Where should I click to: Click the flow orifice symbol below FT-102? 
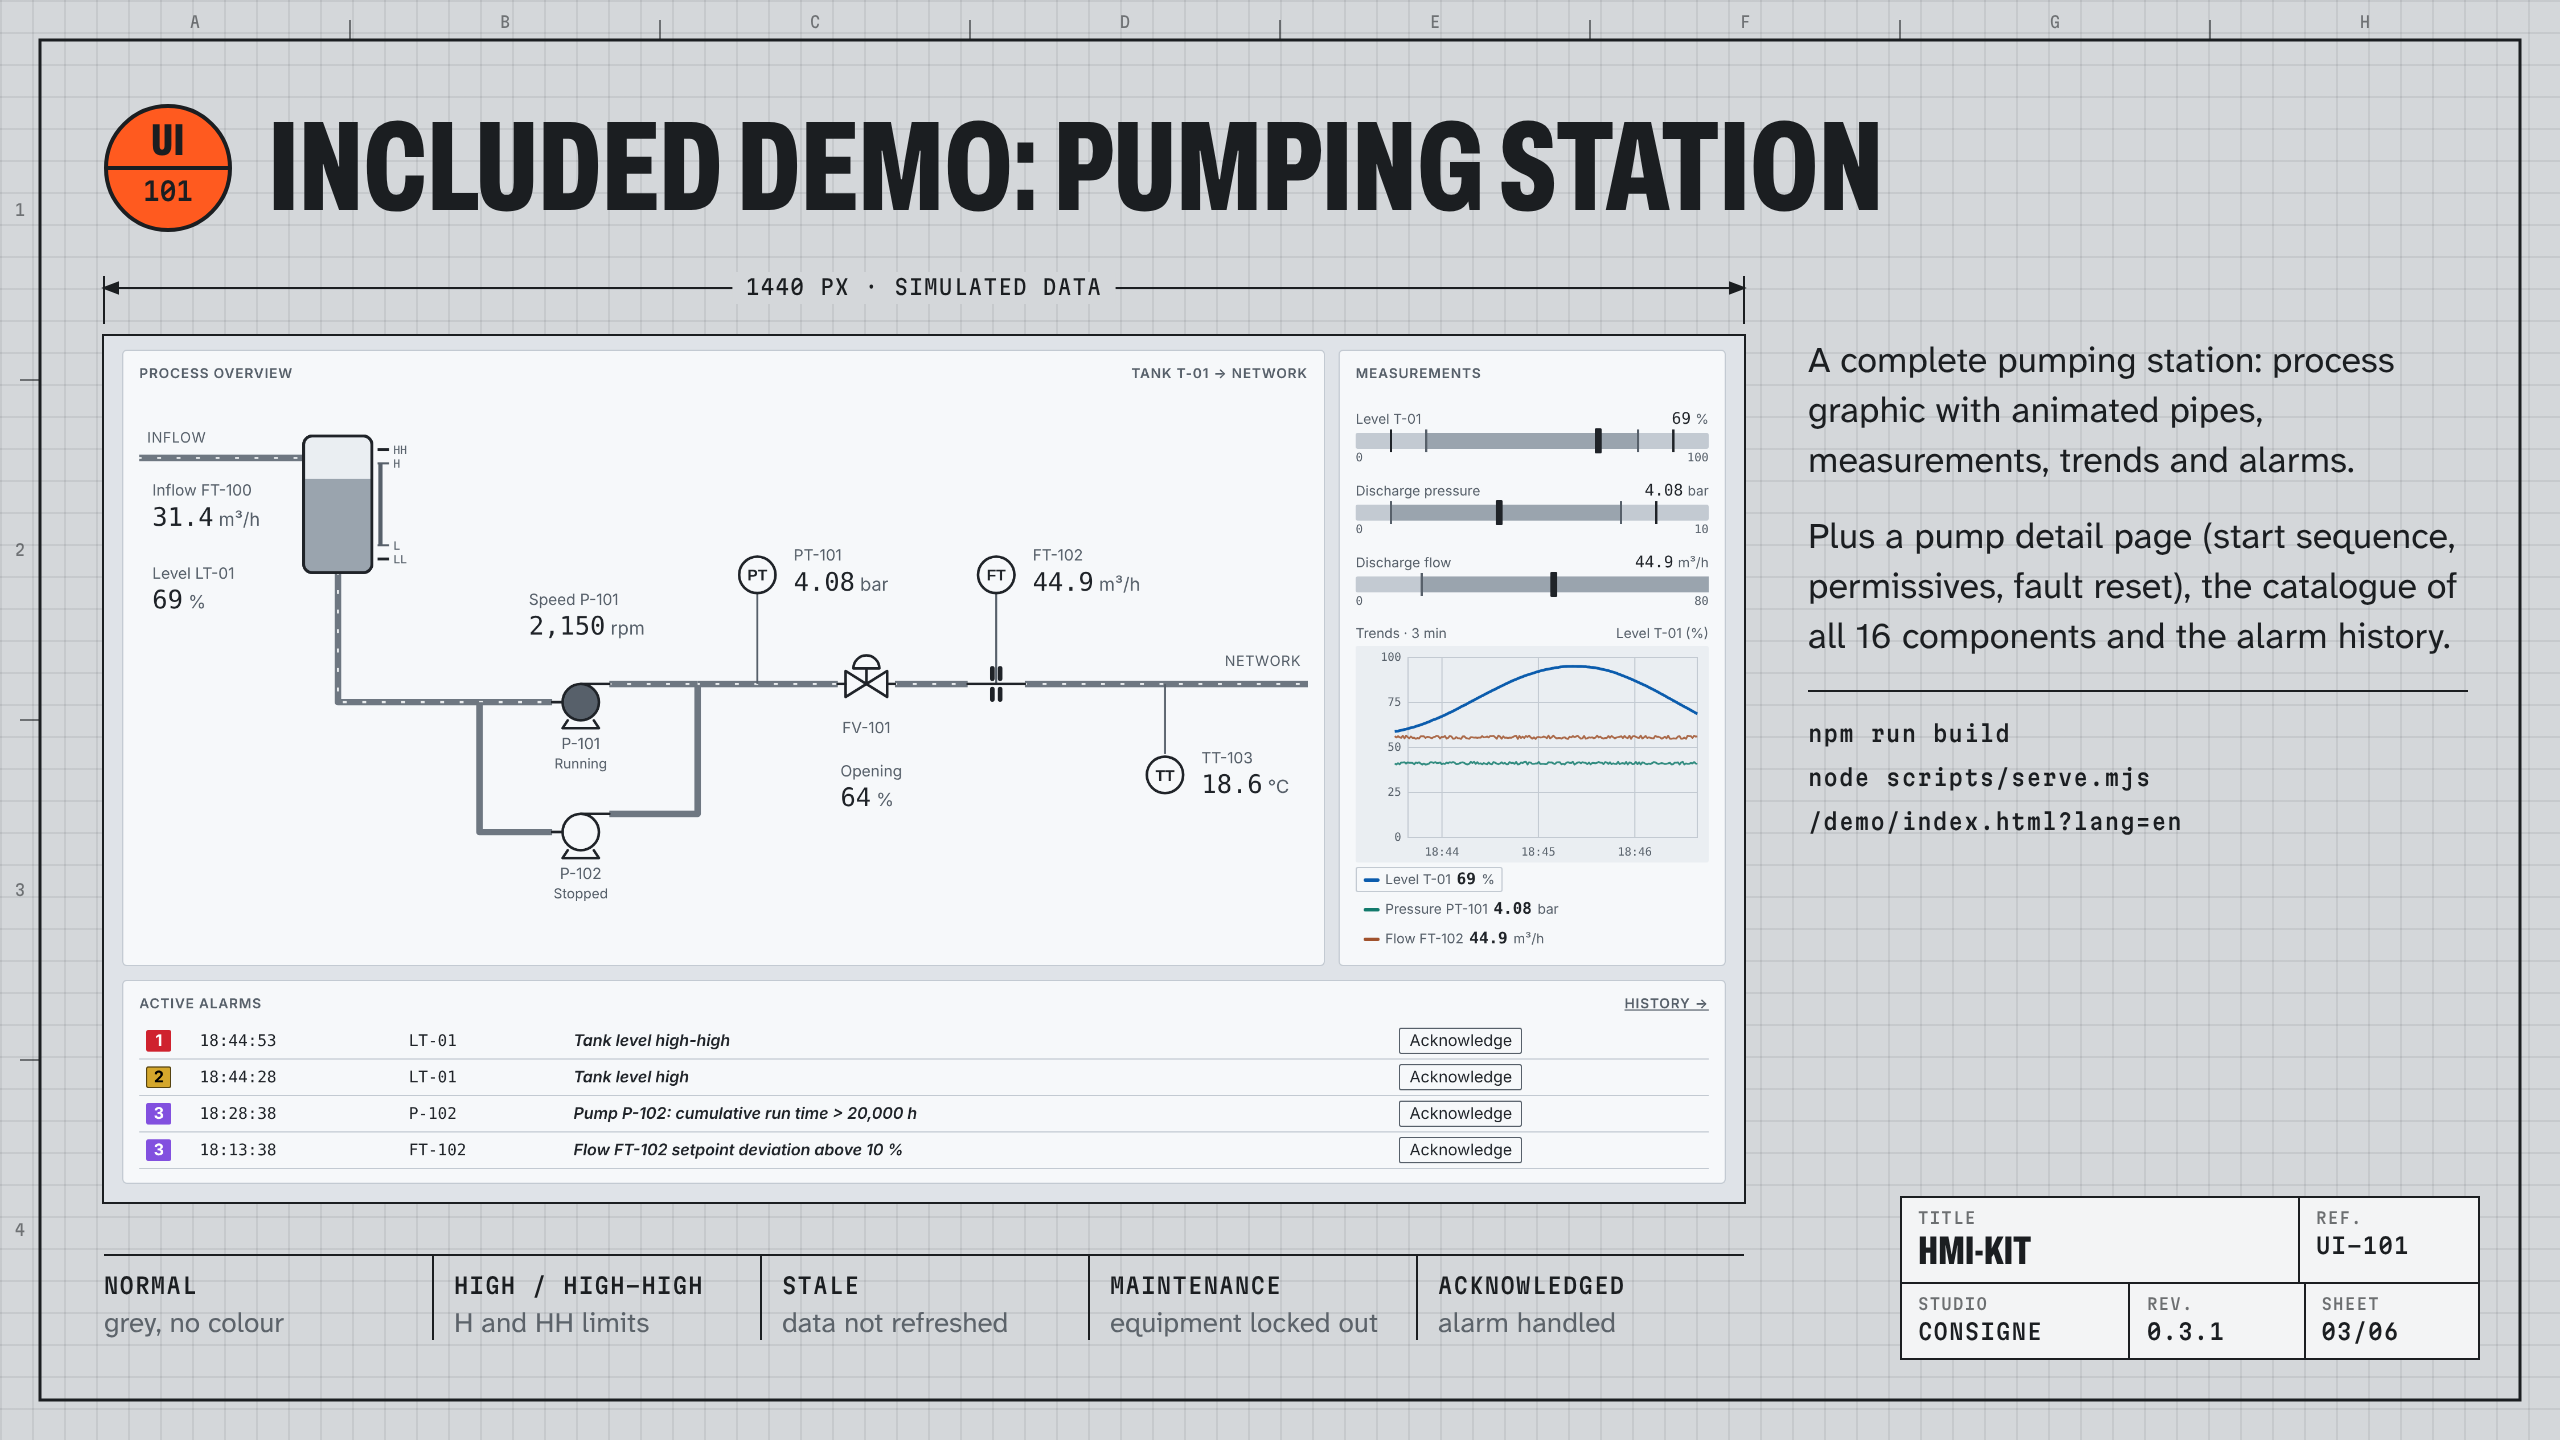996,684
